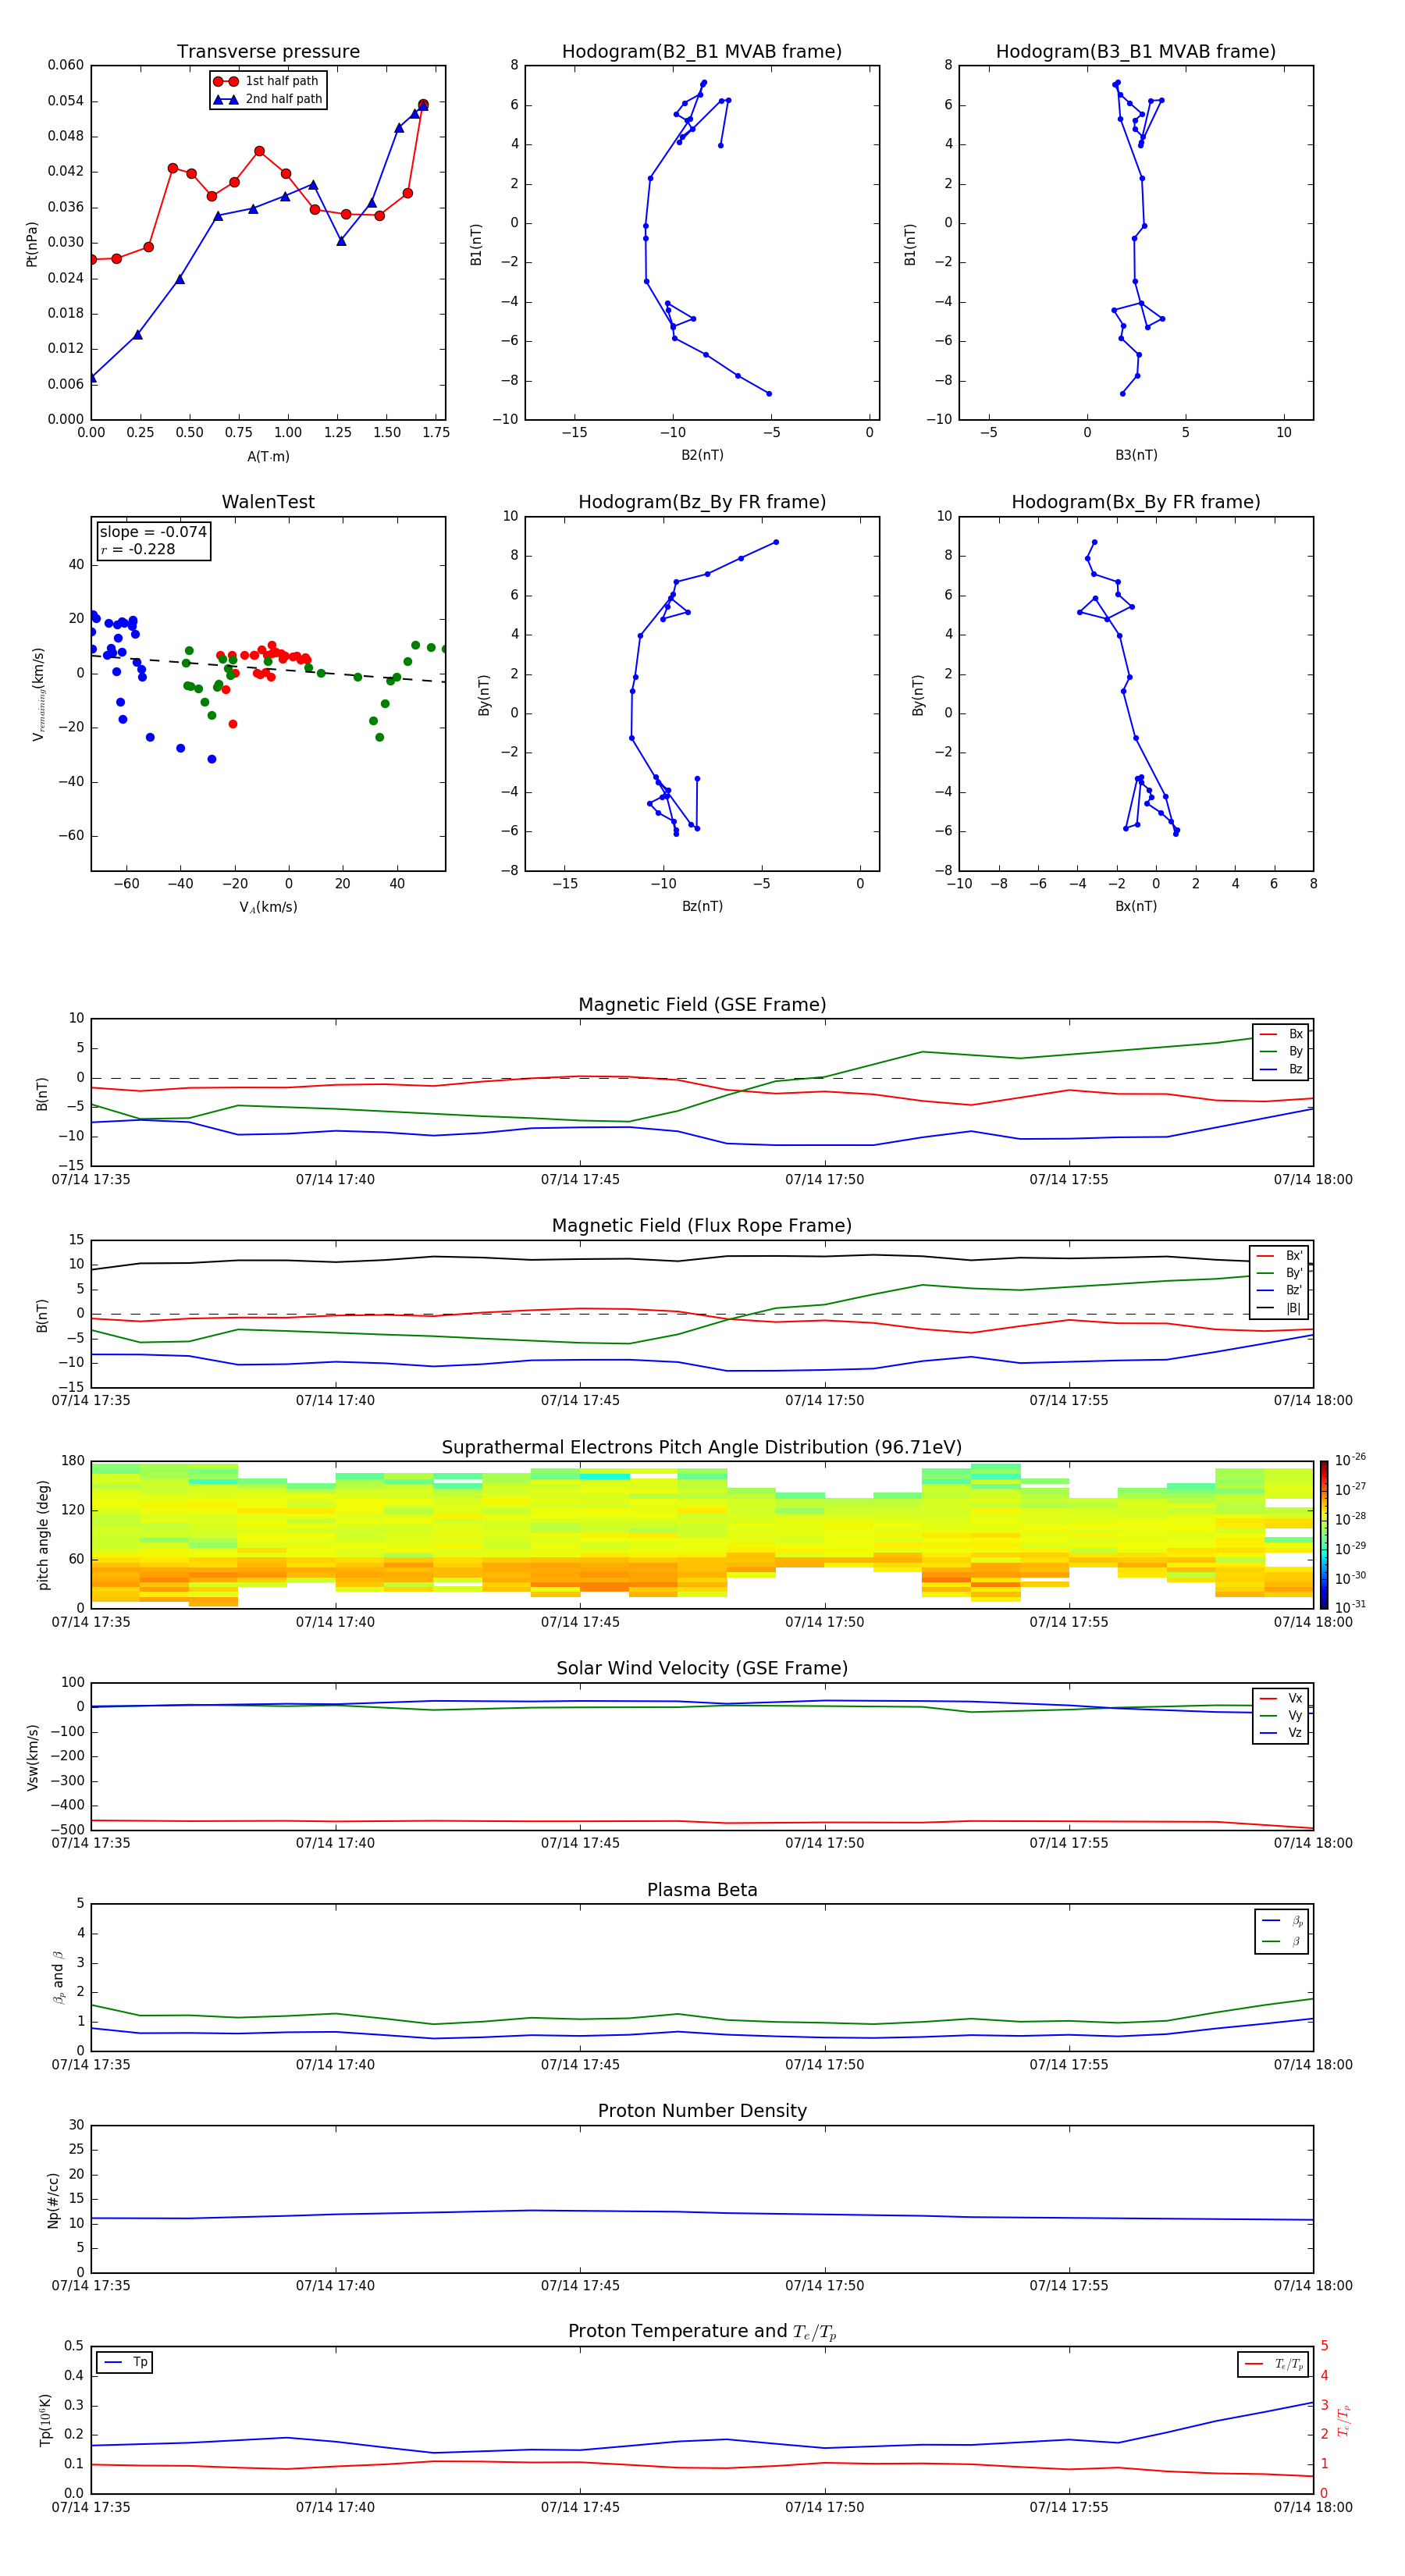Click the 'Magnetic Field (Flux Rope Frame)' title

click(x=702, y=1226)
